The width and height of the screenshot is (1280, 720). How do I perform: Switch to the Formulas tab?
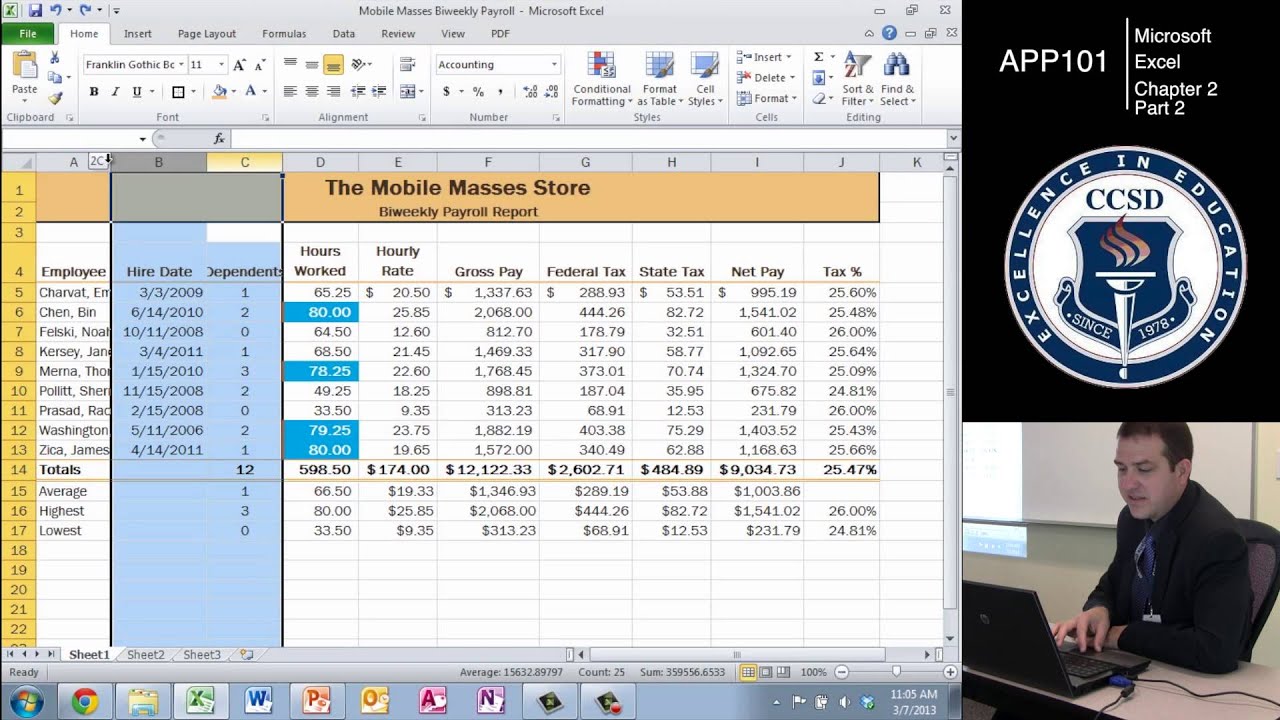point(284,33)
